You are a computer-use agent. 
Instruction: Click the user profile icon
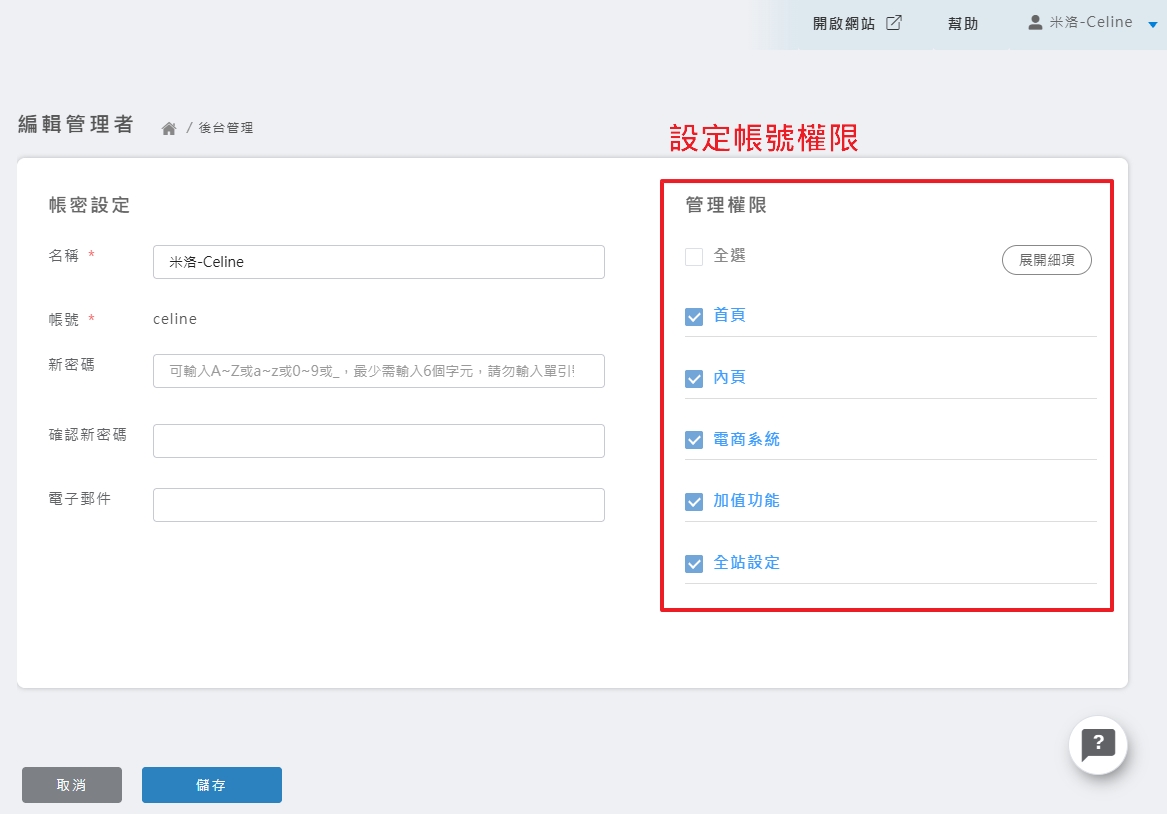tap(1035, 22)
